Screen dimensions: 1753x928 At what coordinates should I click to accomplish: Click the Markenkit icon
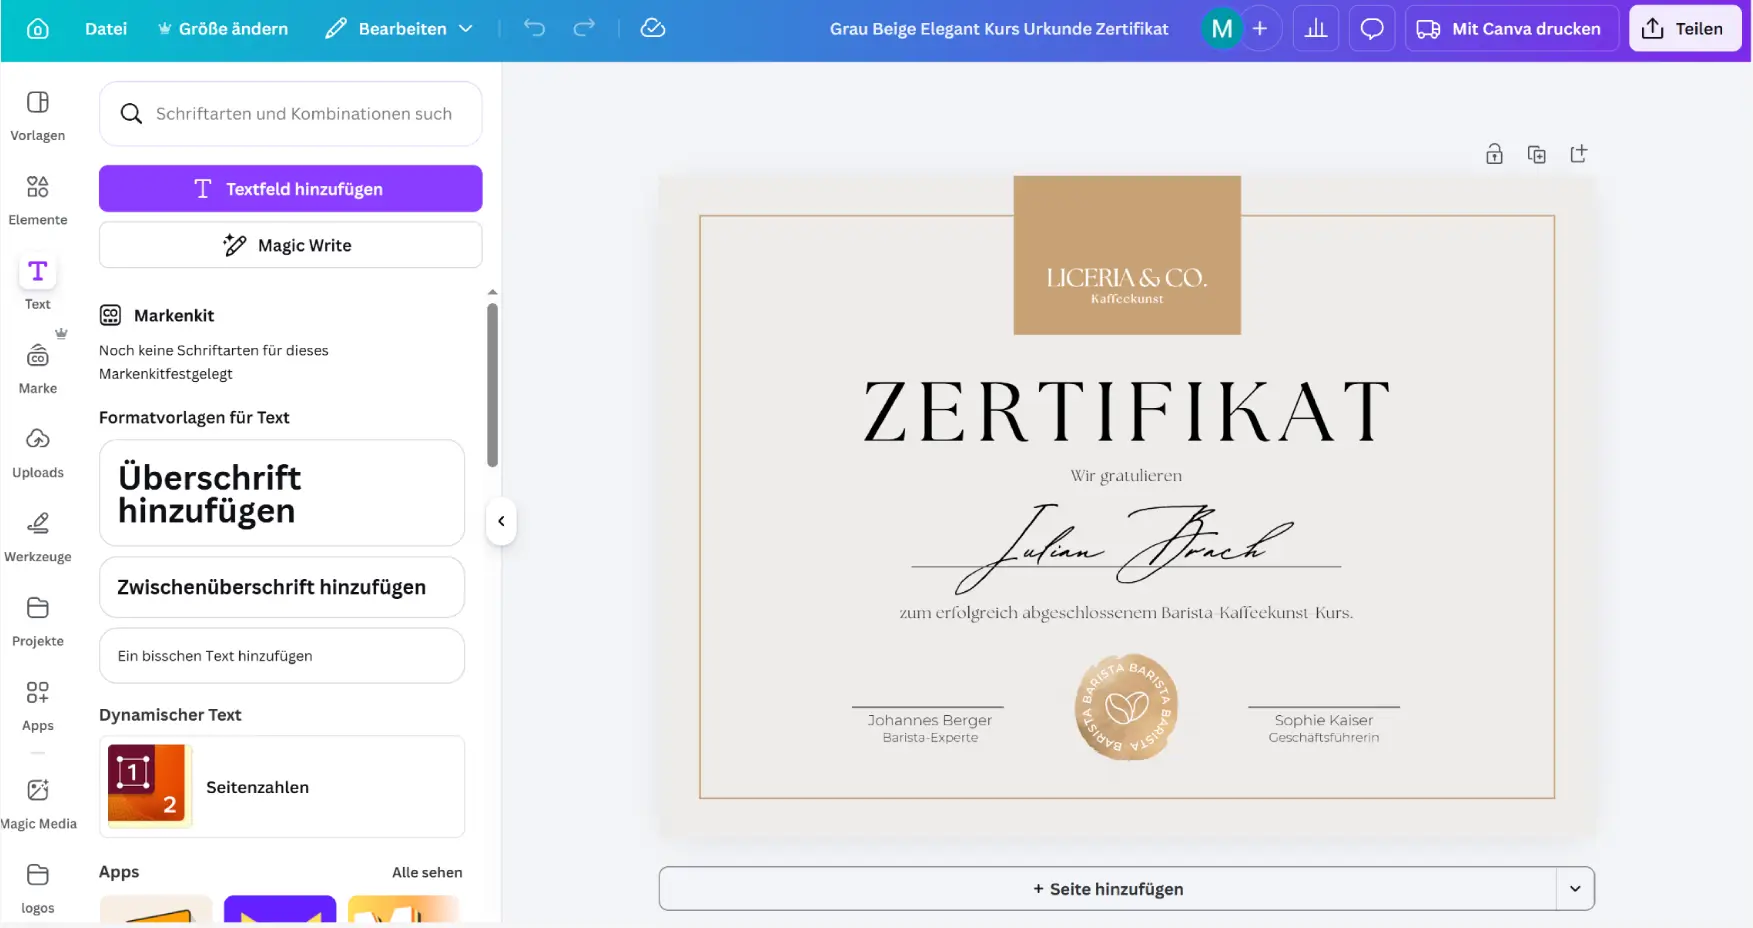[110, 315]
